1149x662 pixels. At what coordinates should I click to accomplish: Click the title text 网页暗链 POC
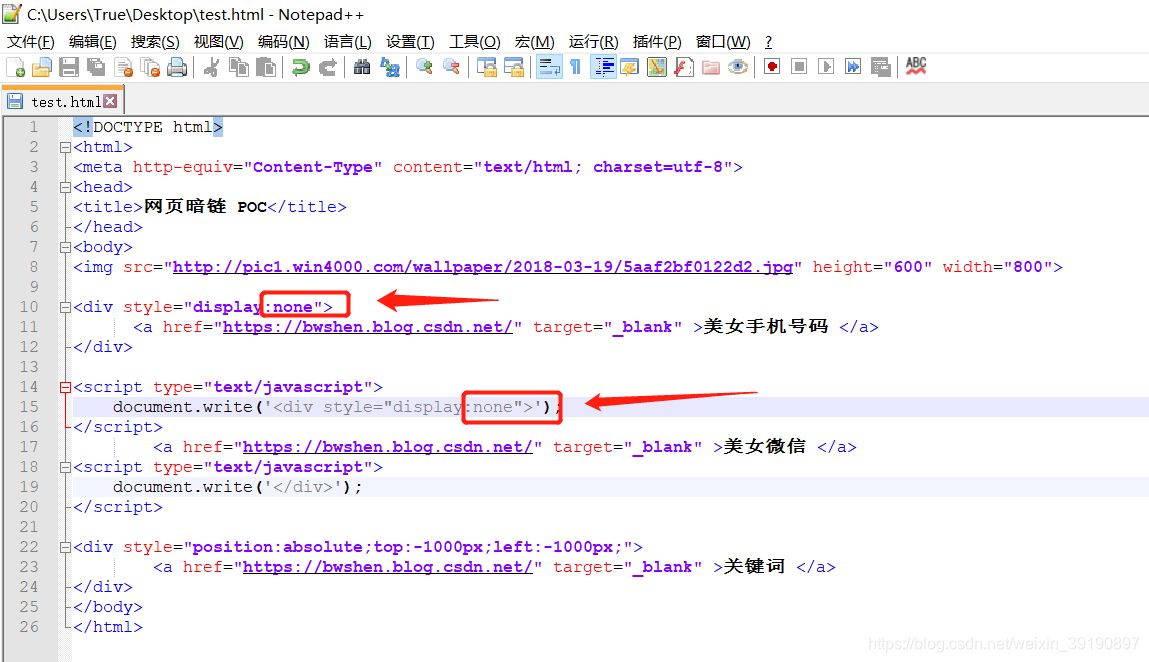205,207
